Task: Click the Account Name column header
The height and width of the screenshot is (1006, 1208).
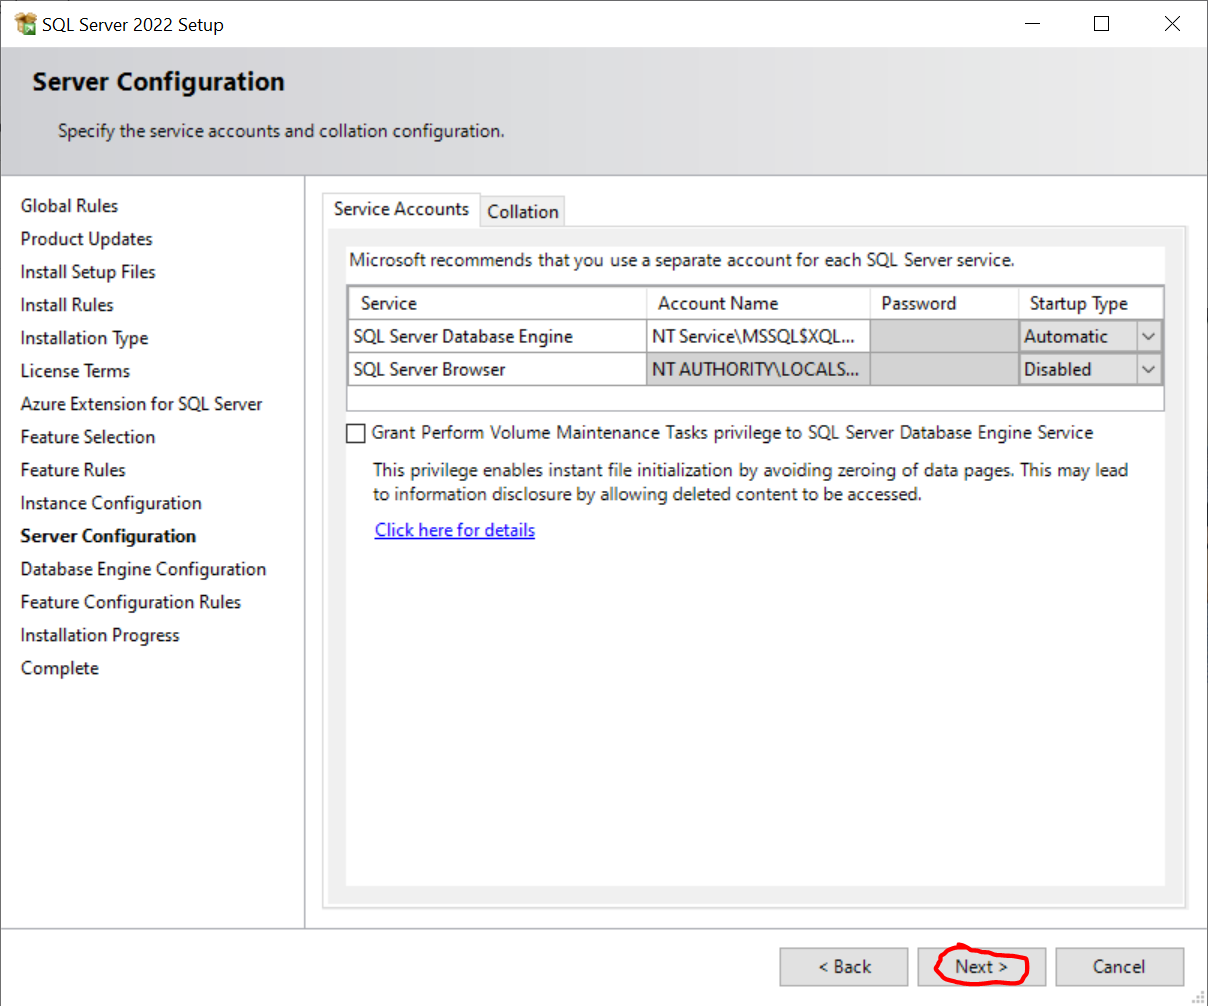Action: [758, 304]
